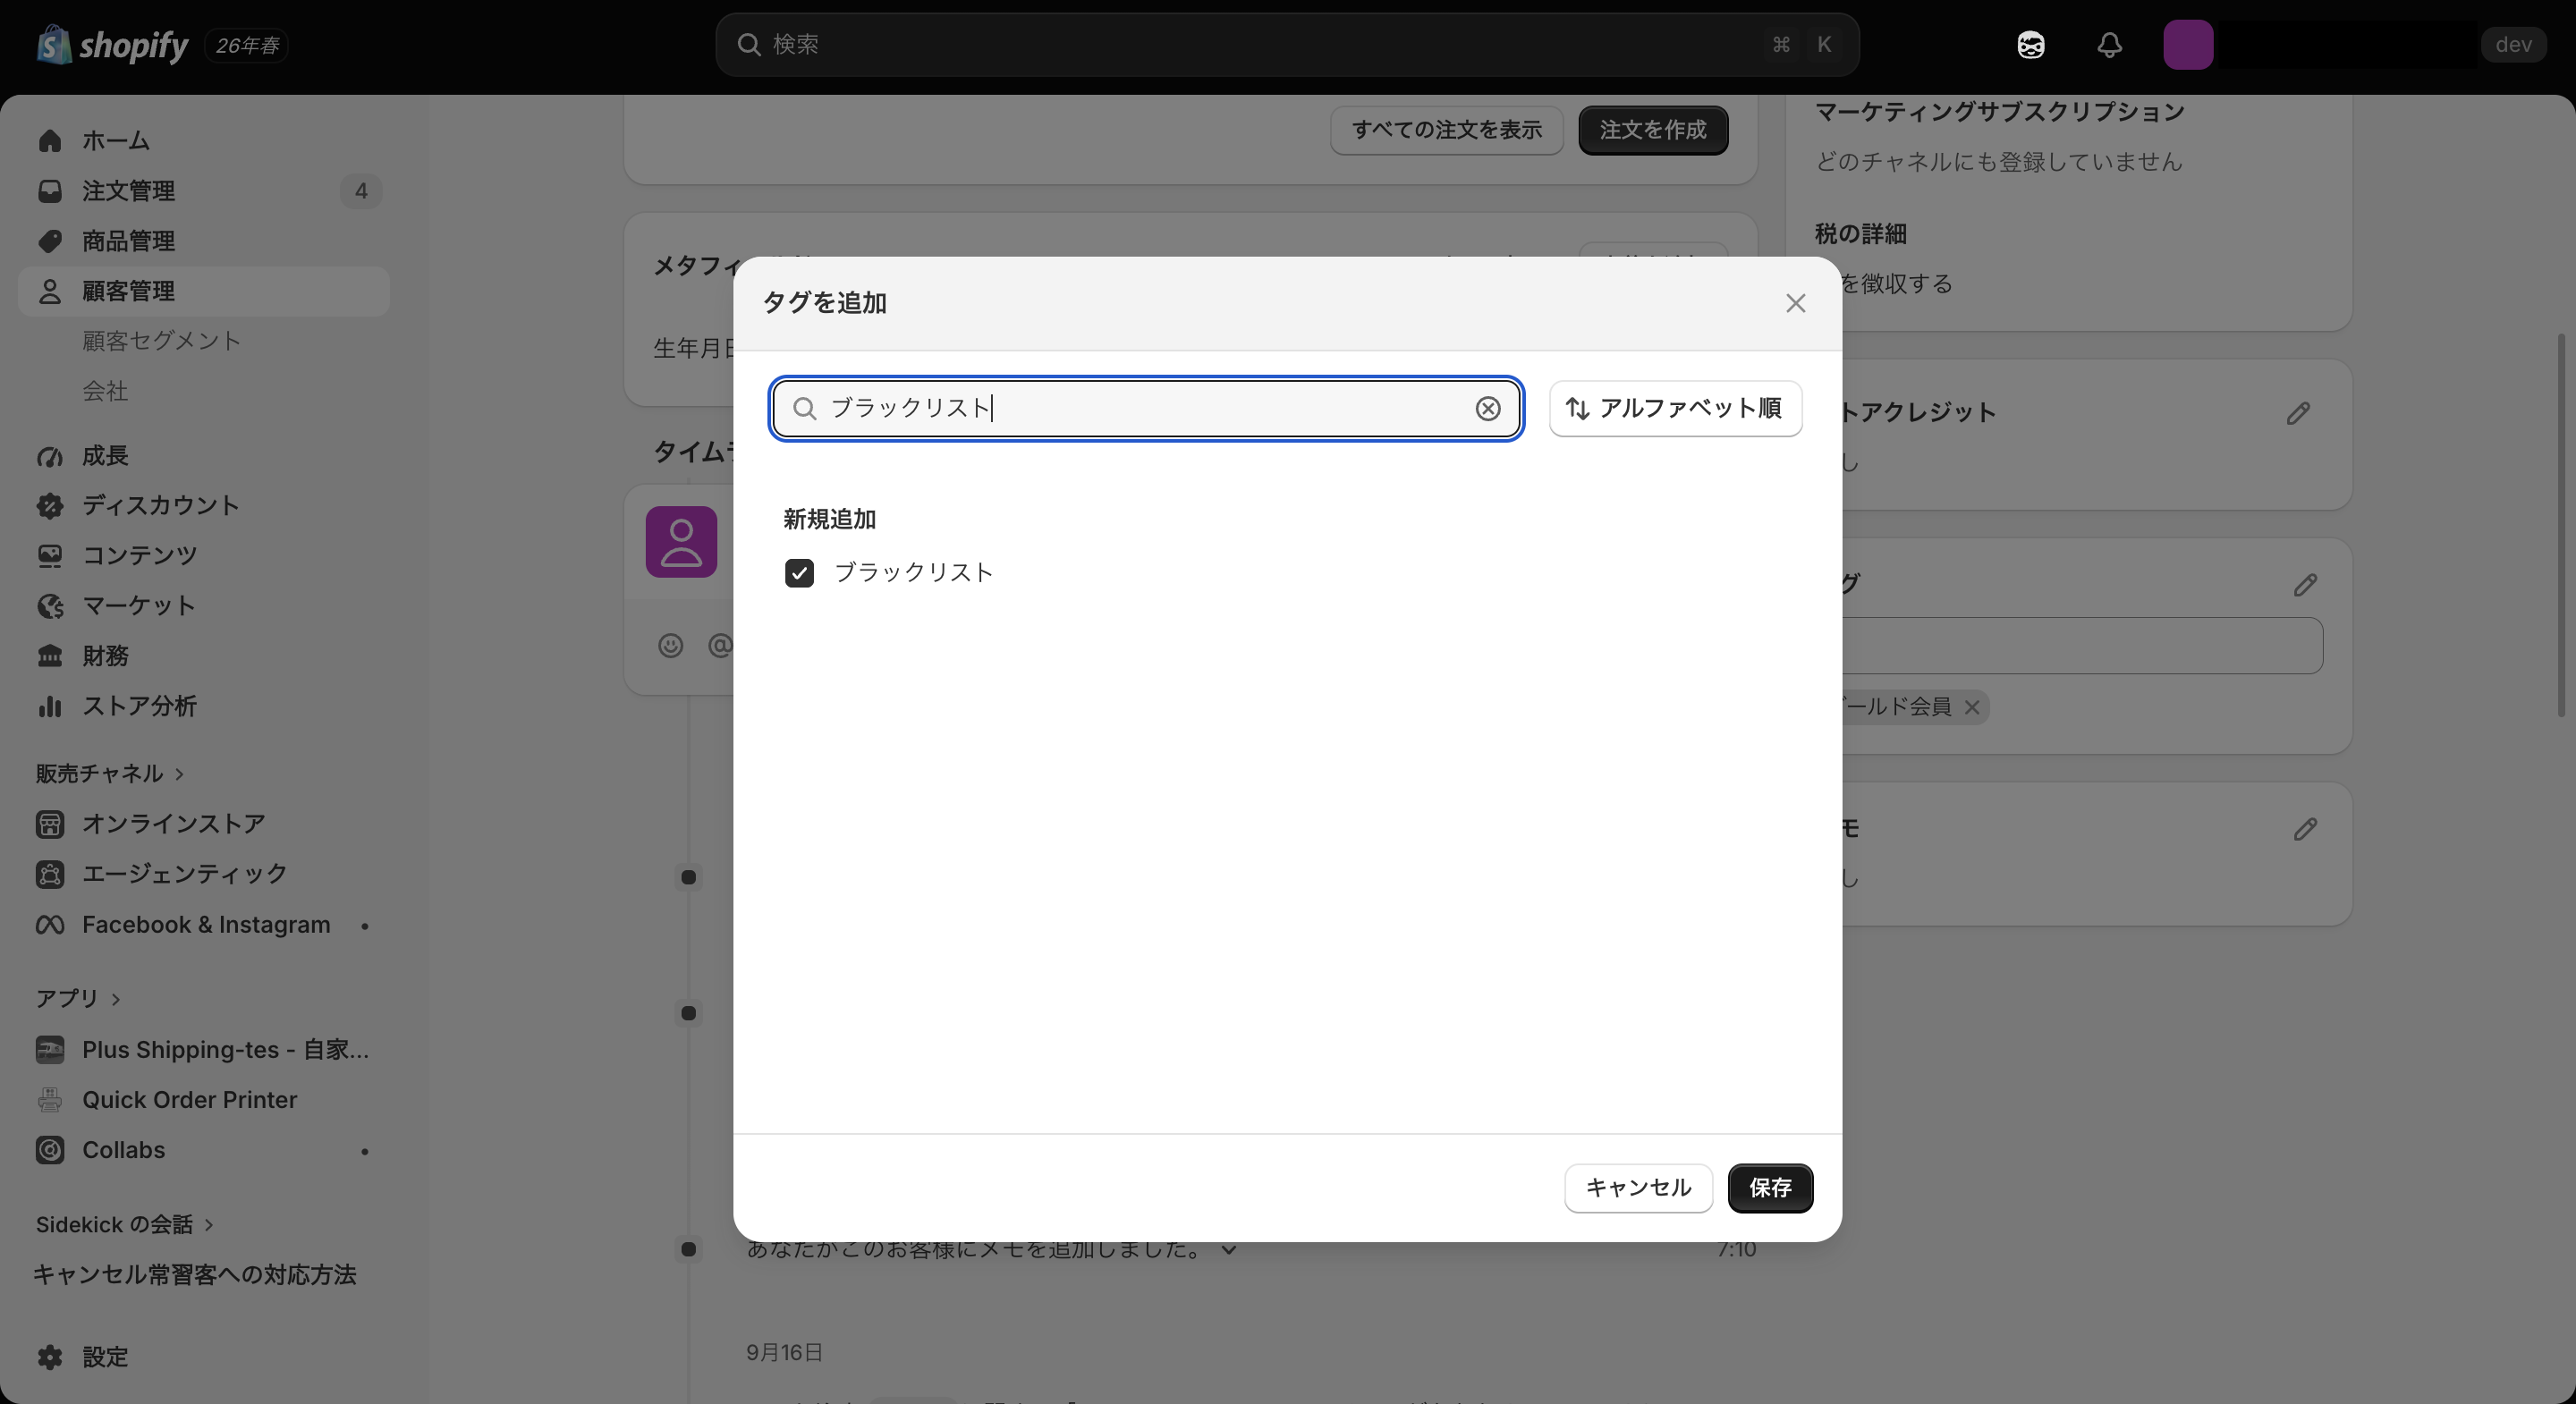Open キャンセル常習客への対応方法 conversation
Image resolution: width=2576 pixels, height=1404 pixels.
195,1275
